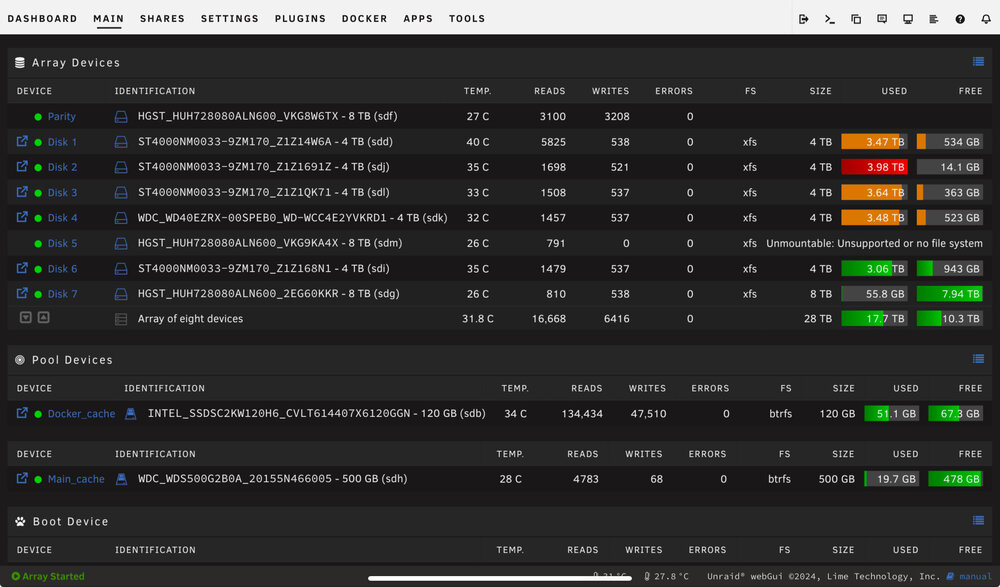The image size is (1000, 587).
Task: Browse Disk 7 contents icon
Action: [x=22, y=293]
